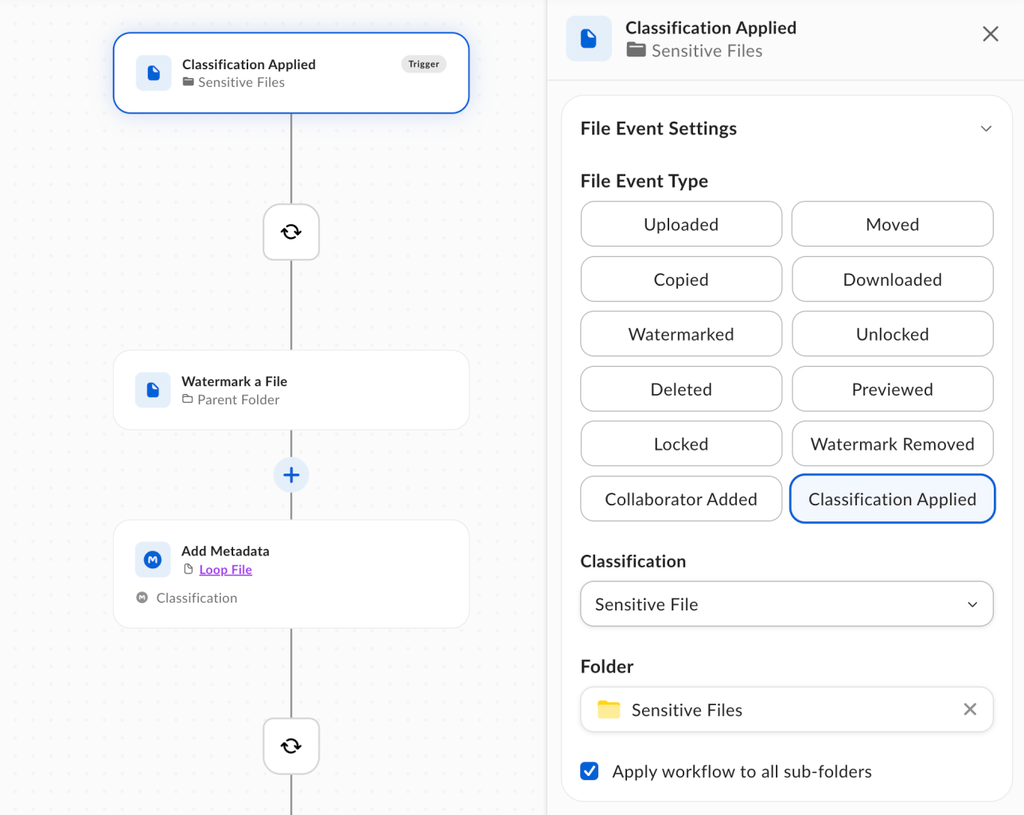1024x815 pixels.
Task: Select the Classification Applied trigger card
Action: 291,73
